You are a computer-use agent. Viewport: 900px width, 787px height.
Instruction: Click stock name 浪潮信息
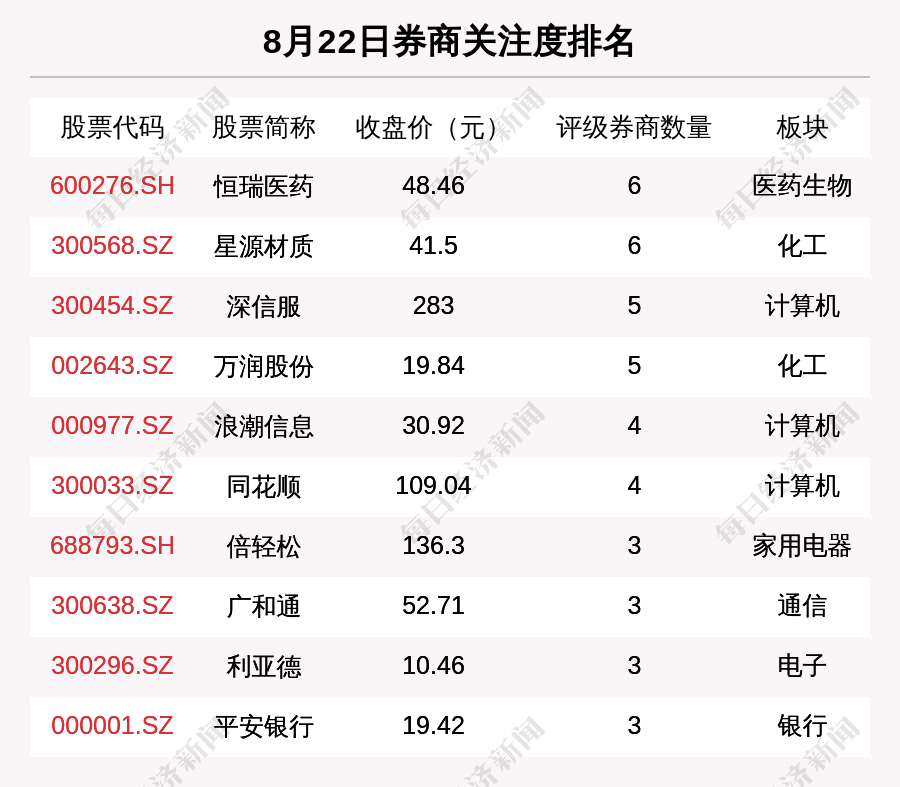click(263, 427)
